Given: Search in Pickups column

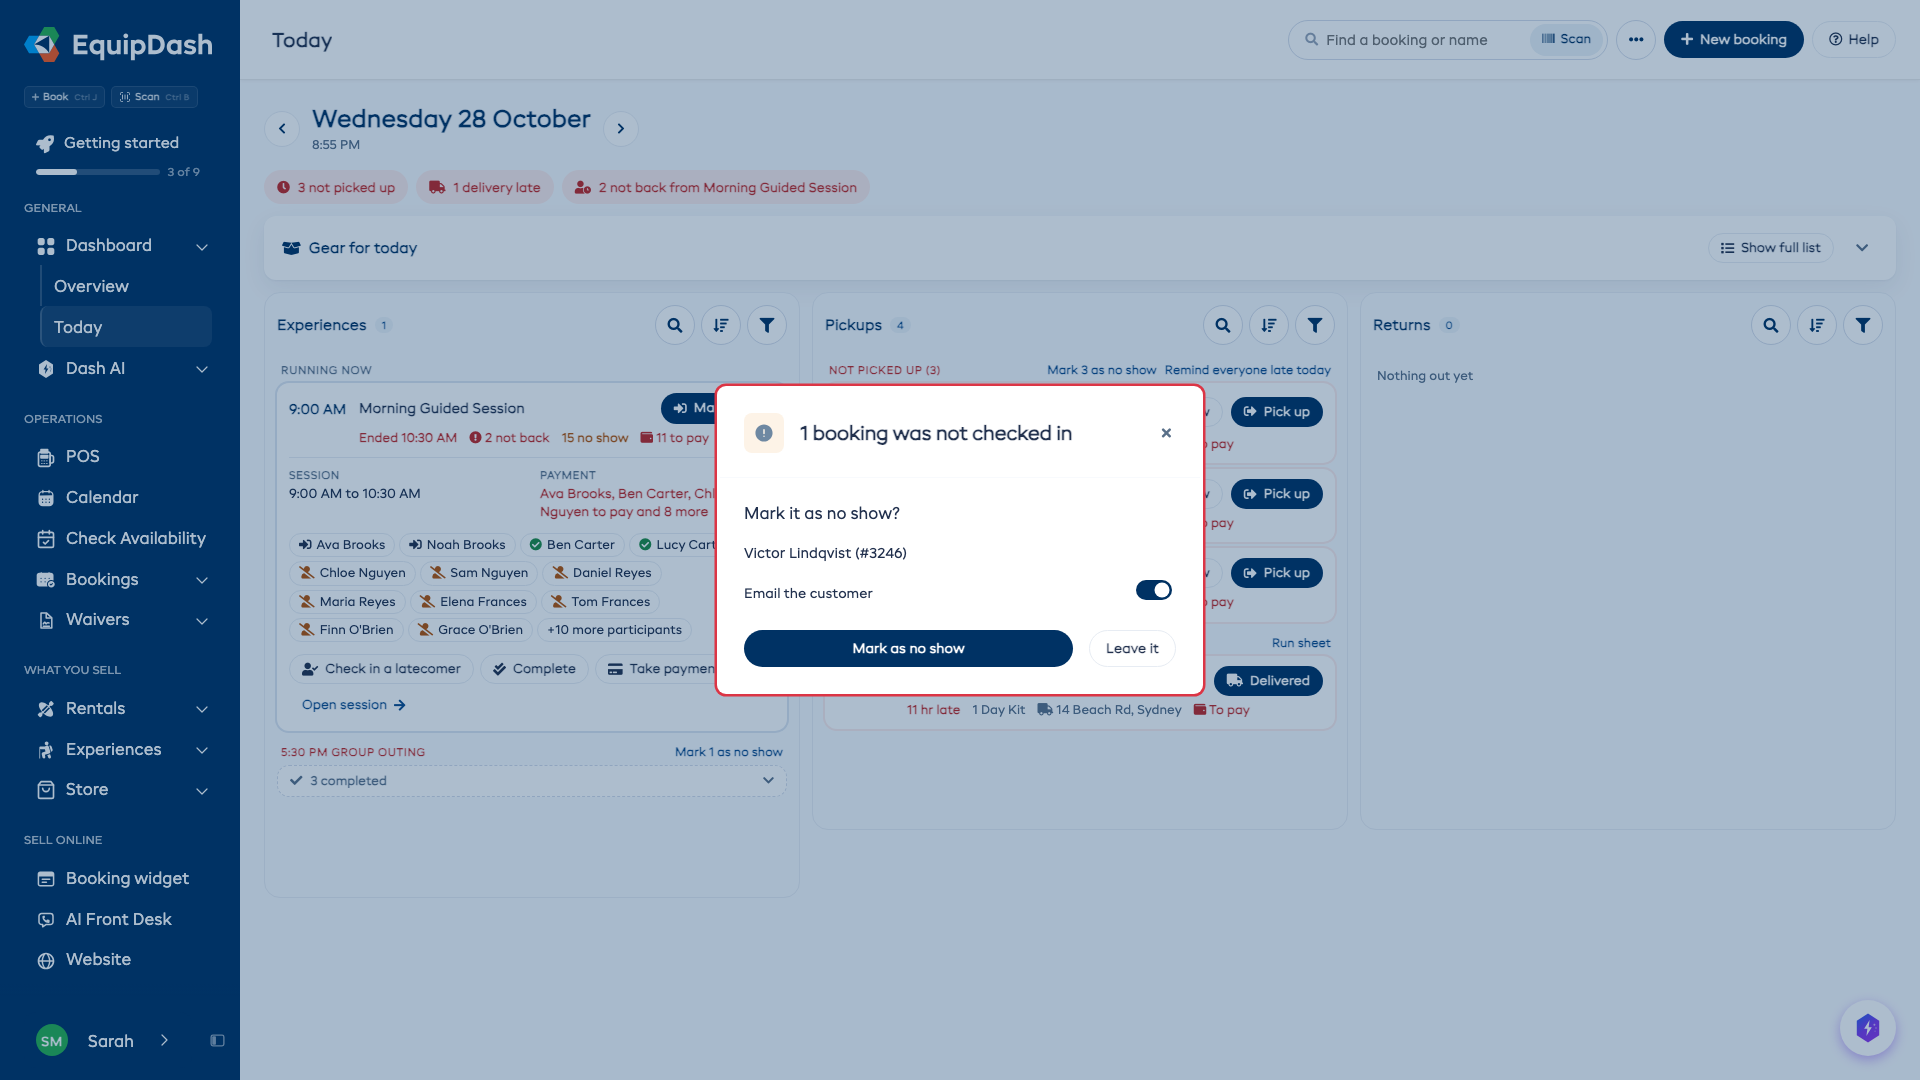Looking at the screenshot, I should click(x=1223, y=325).
